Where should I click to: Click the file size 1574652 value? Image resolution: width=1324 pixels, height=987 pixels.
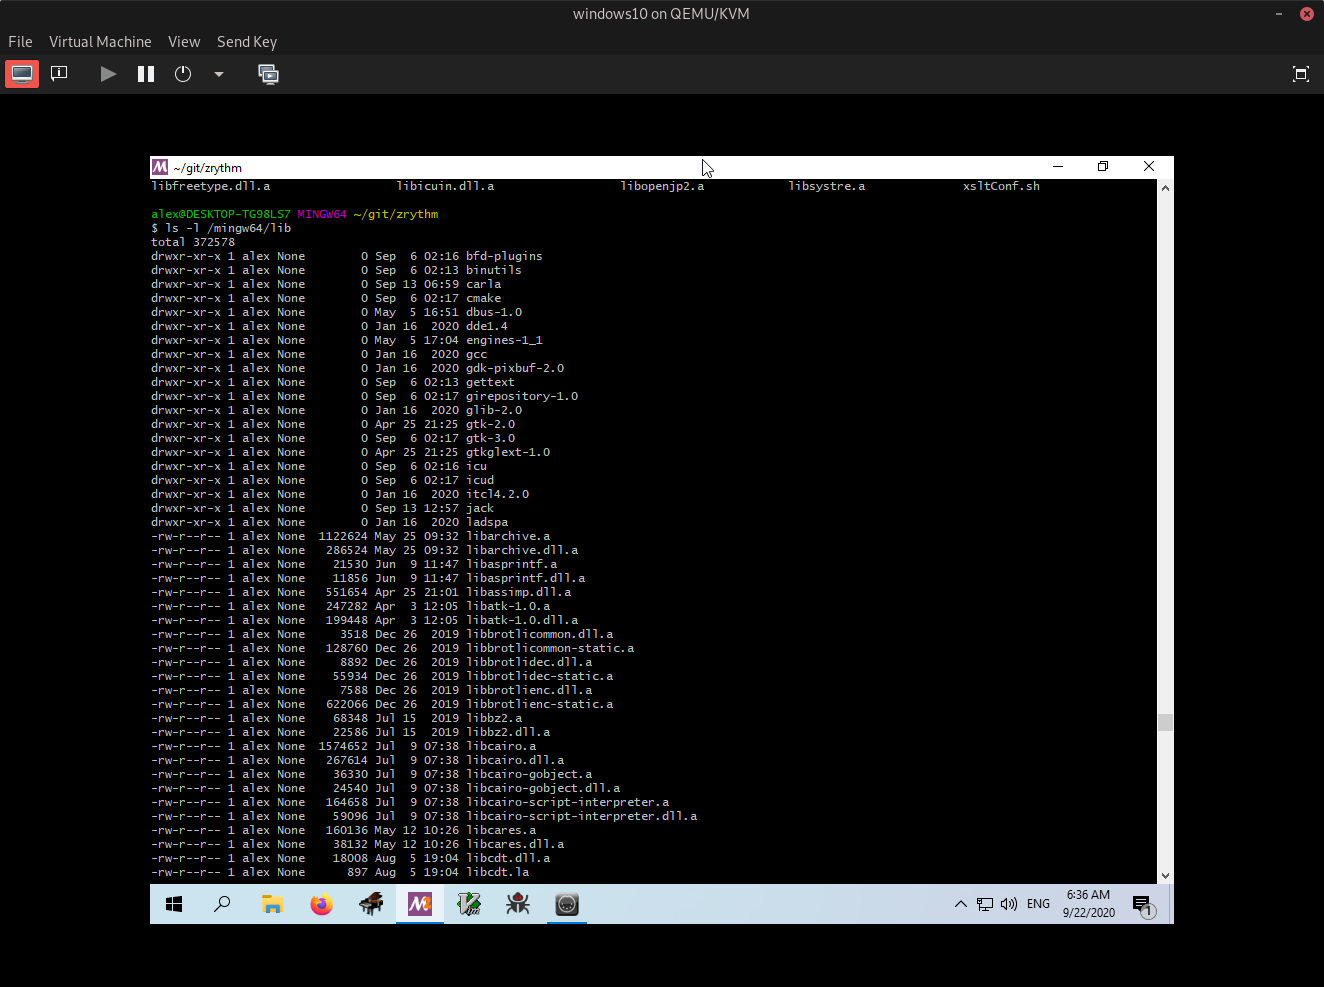(x=343, y=746)
